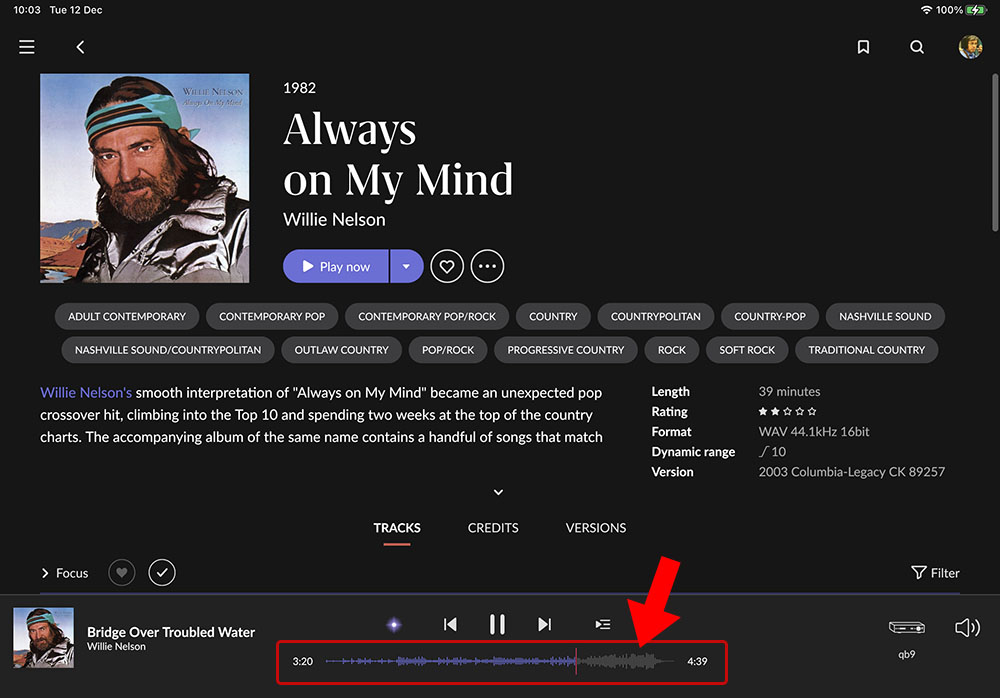Open search with the magnifier icon
Screen dimensions: 1000x698
click(917, 47)
